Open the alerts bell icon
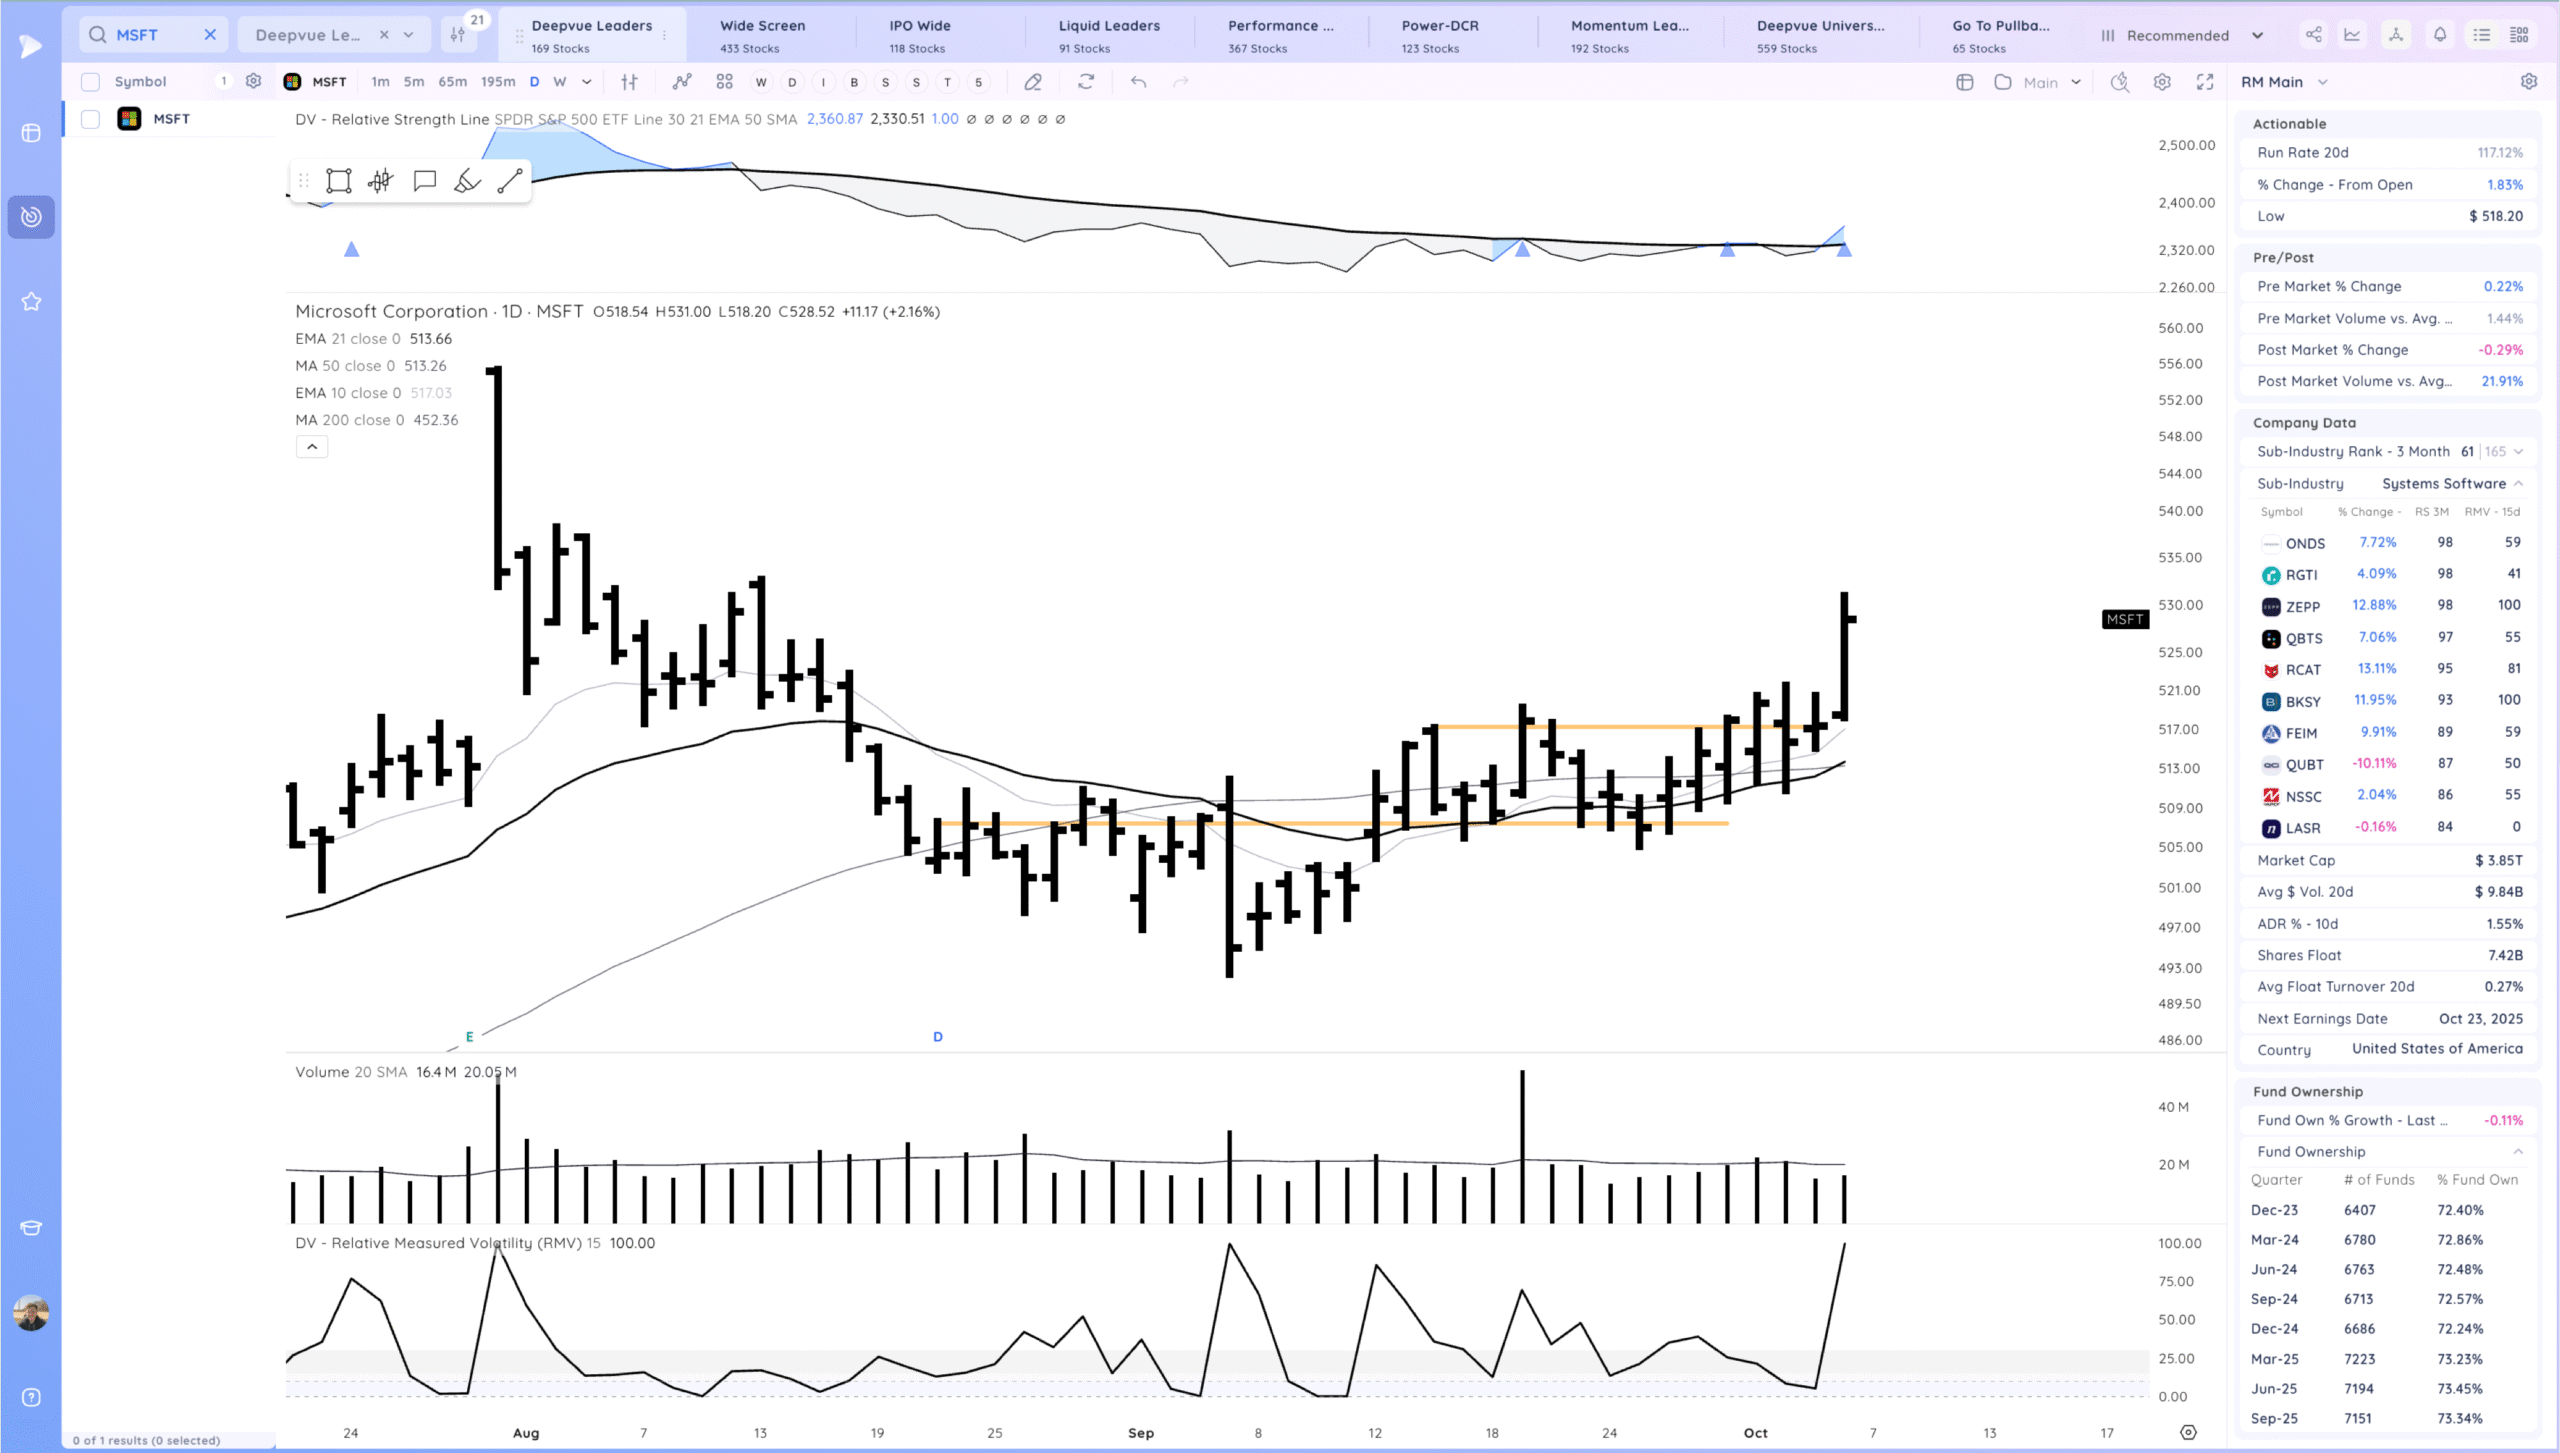The width and height of the screenshot is (2560, 1453). click(x=2440, y=35)
